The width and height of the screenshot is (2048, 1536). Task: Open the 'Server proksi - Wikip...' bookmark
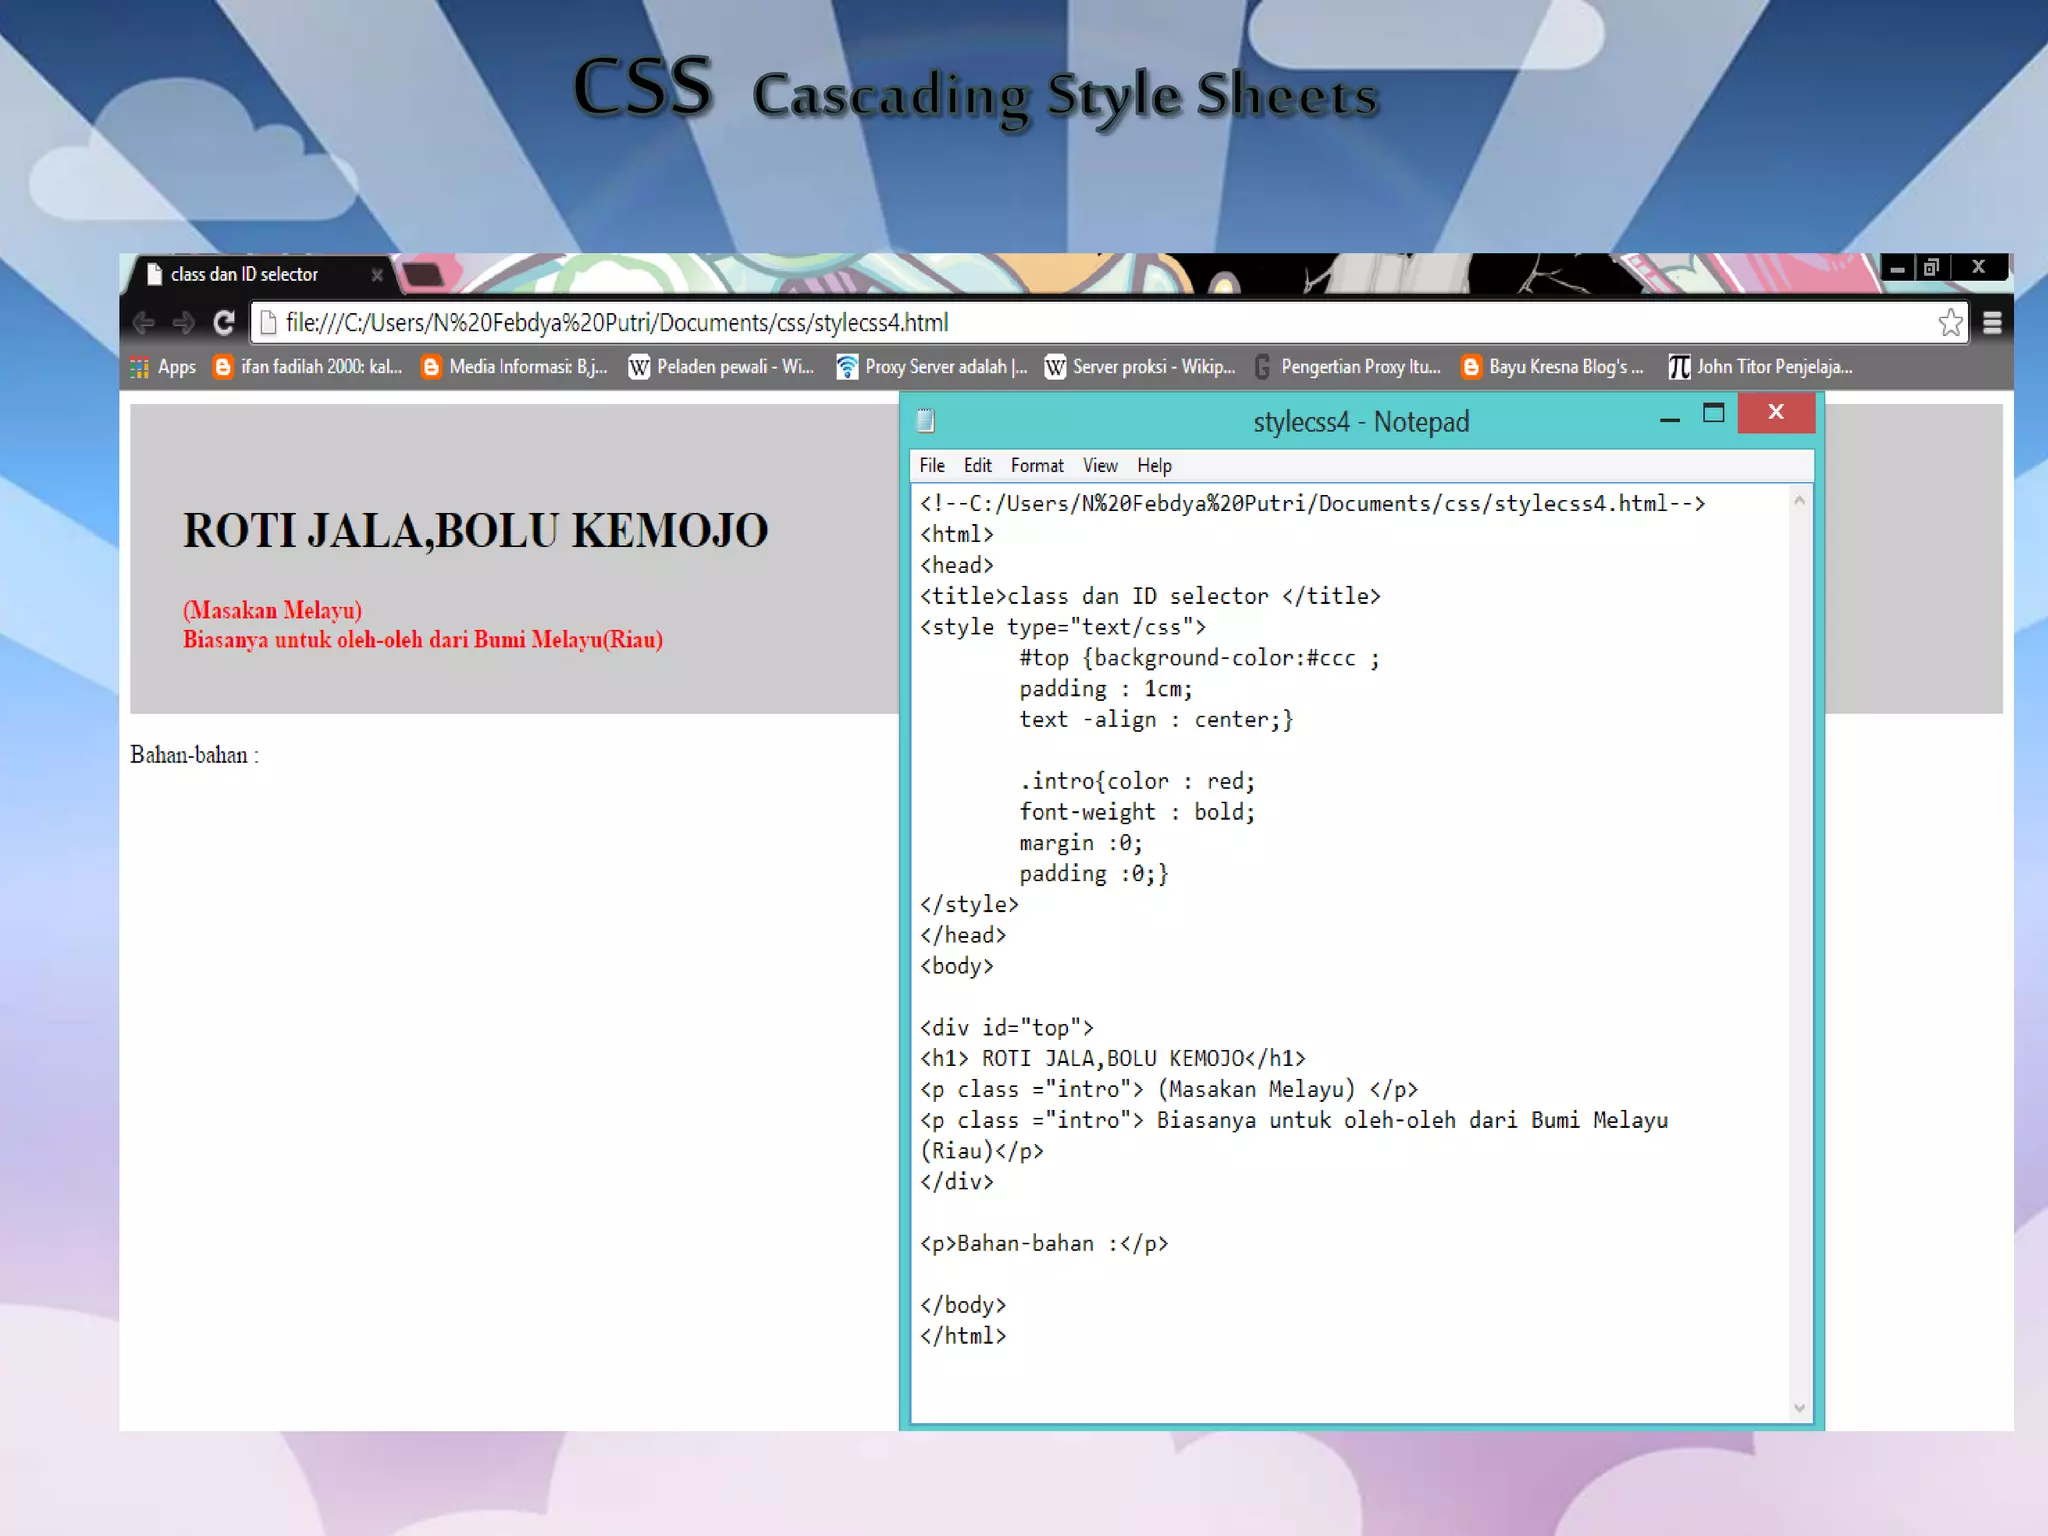click(x=1140, y=367)
